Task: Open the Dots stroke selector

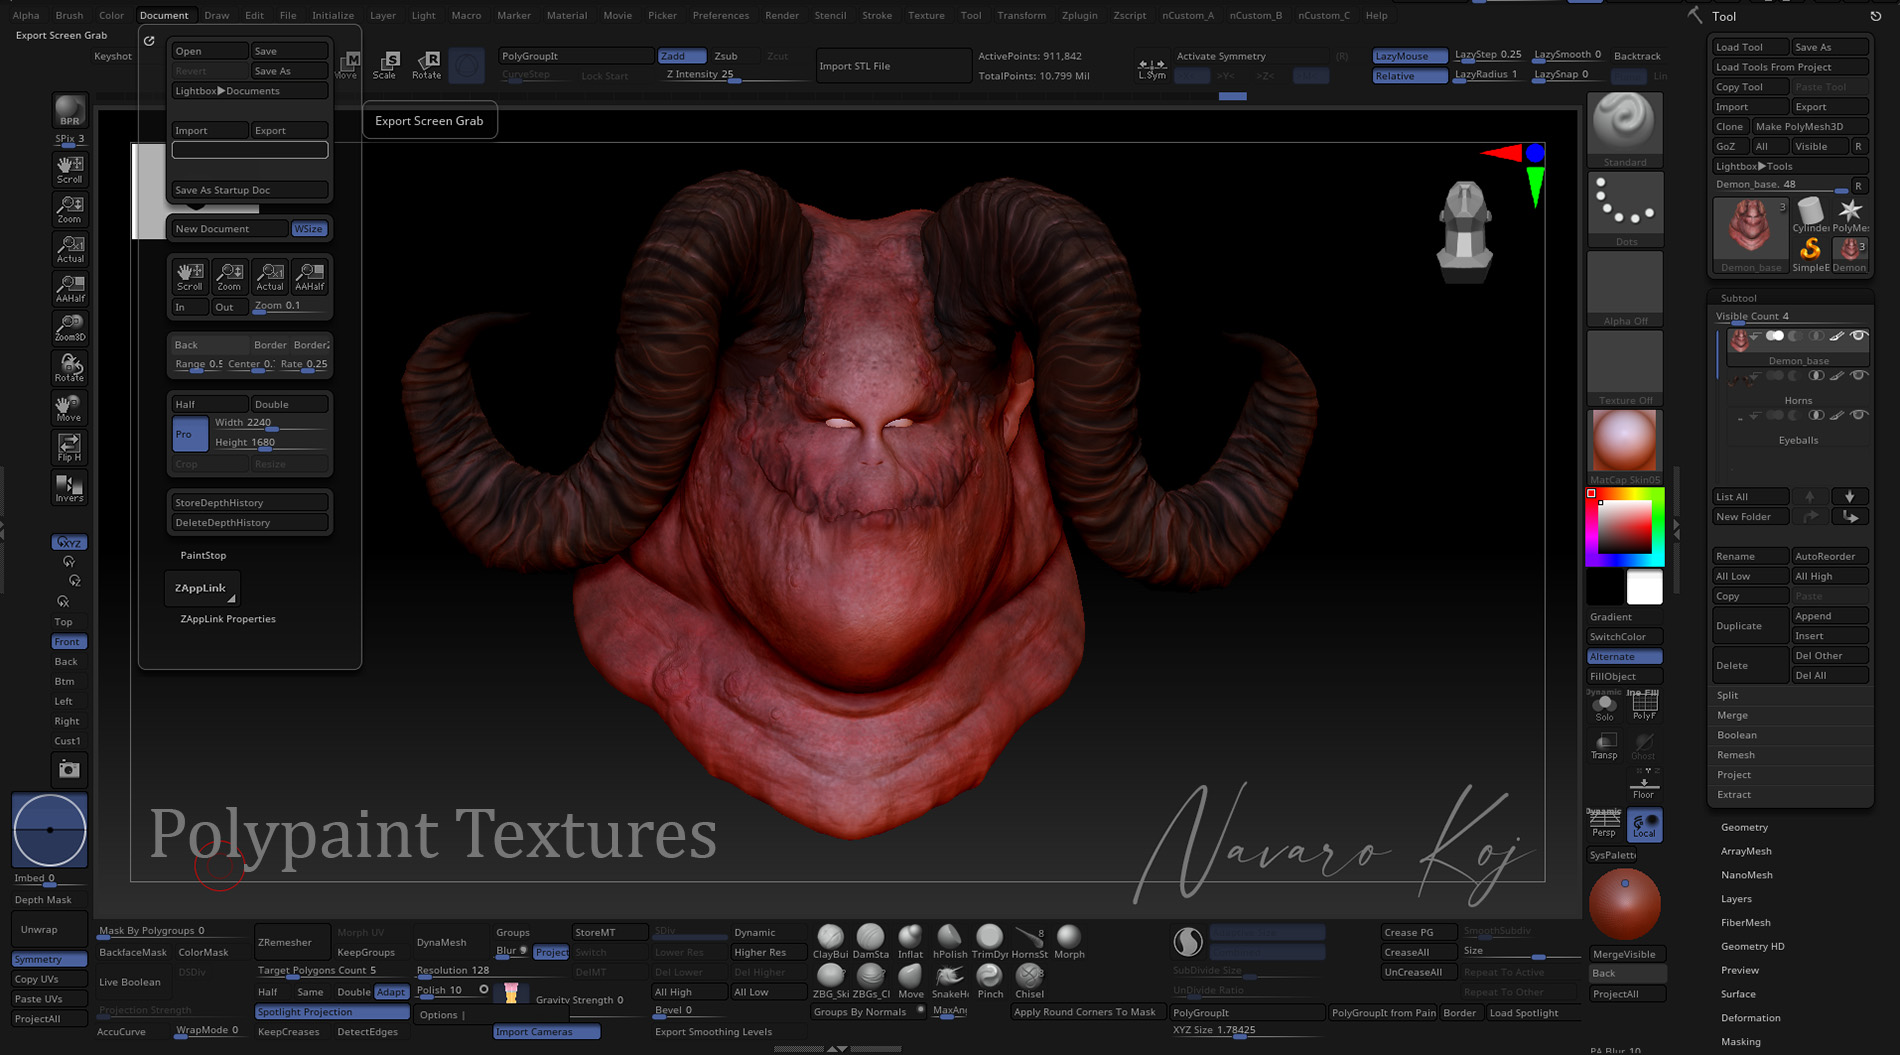Action: tap(1625, 209)
